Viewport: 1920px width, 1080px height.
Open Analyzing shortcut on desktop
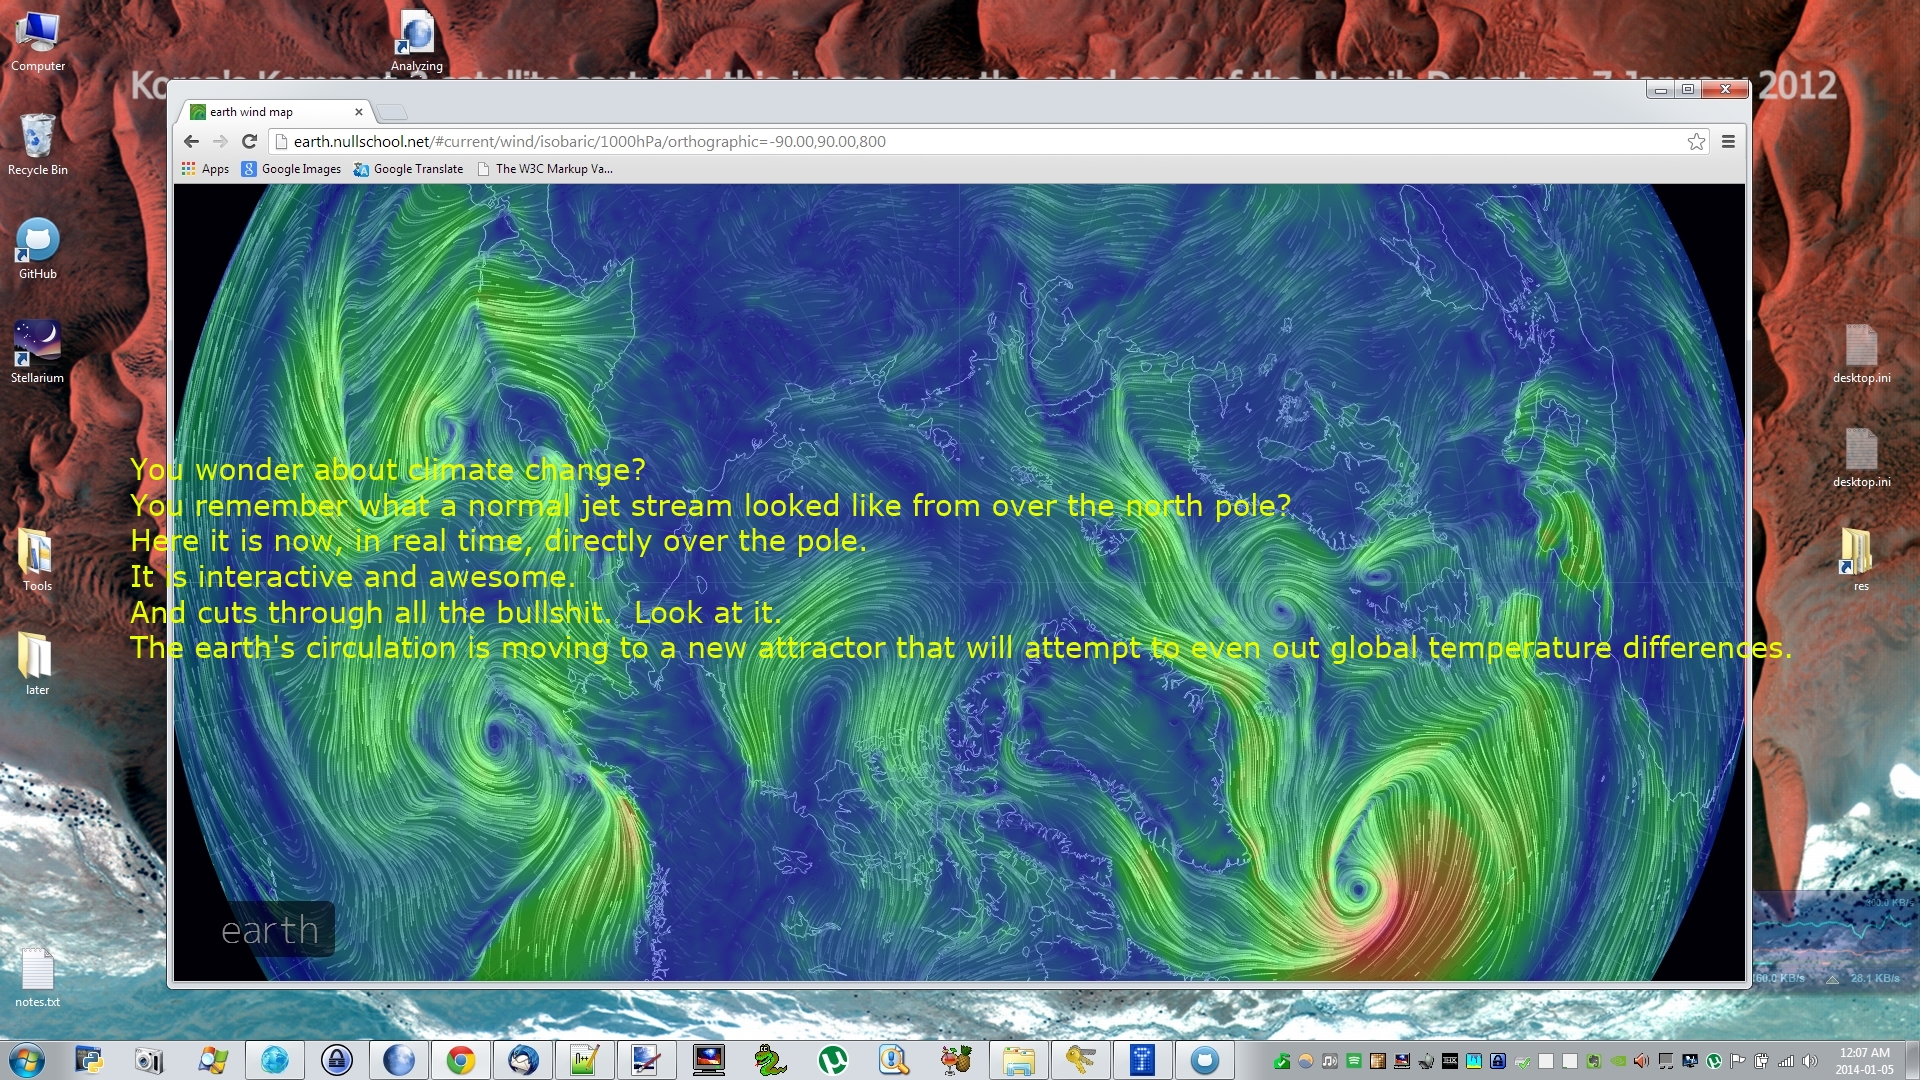(417, 42)
